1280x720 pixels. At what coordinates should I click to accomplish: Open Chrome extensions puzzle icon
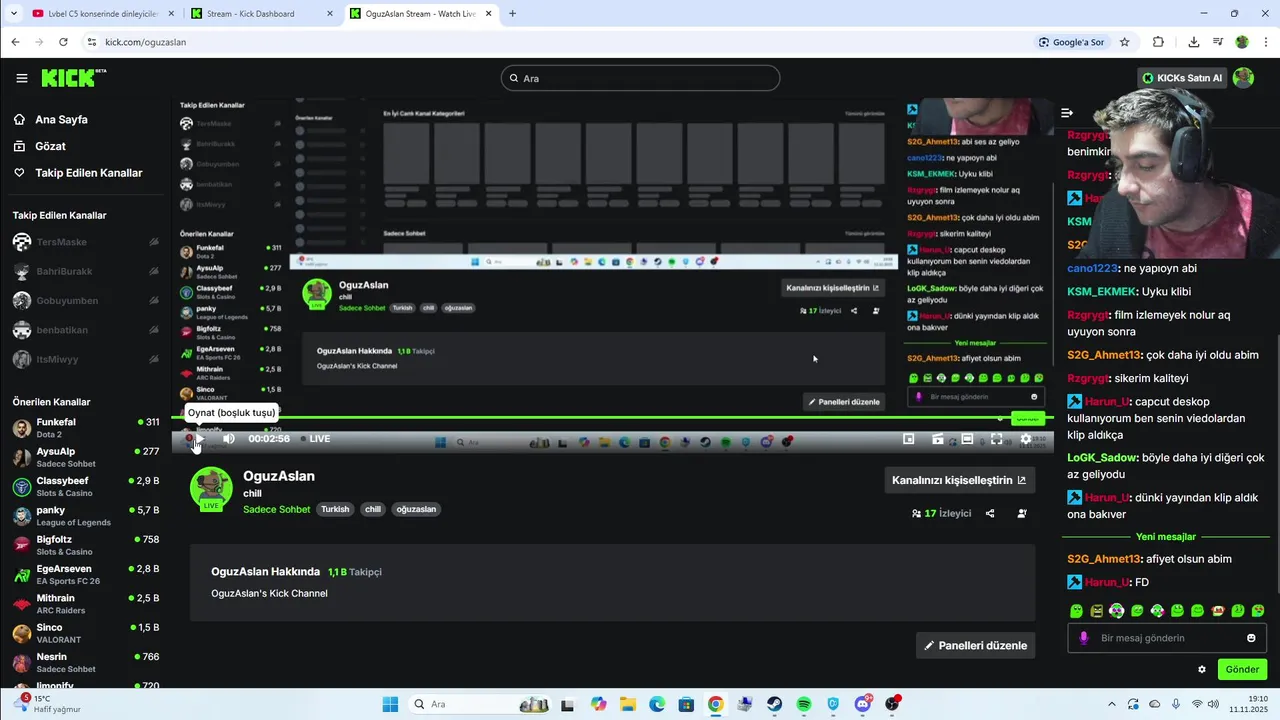(1158, 42)
